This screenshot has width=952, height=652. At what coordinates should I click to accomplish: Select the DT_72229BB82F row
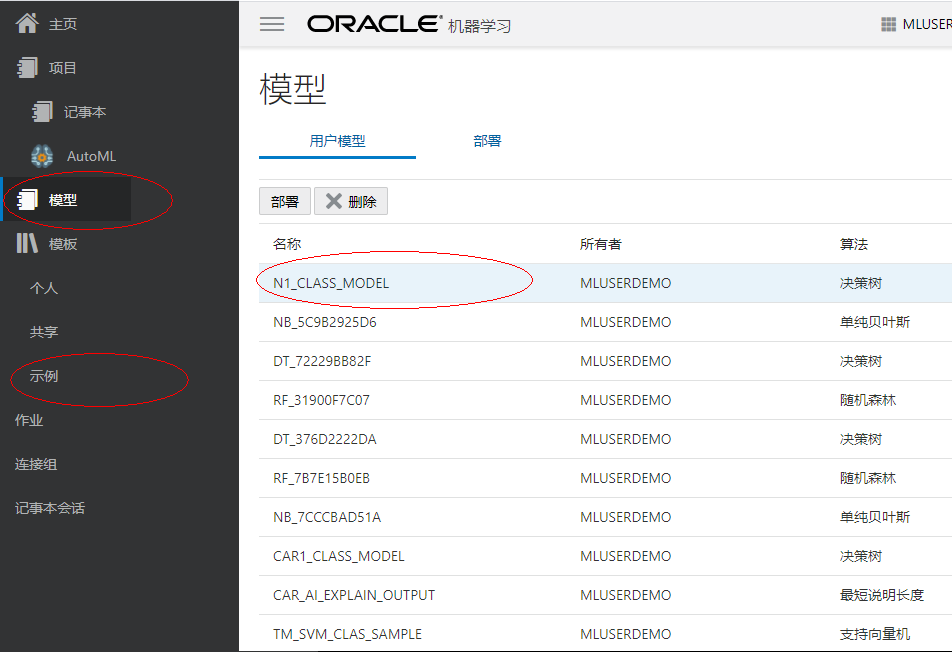[x=605, y=361]
